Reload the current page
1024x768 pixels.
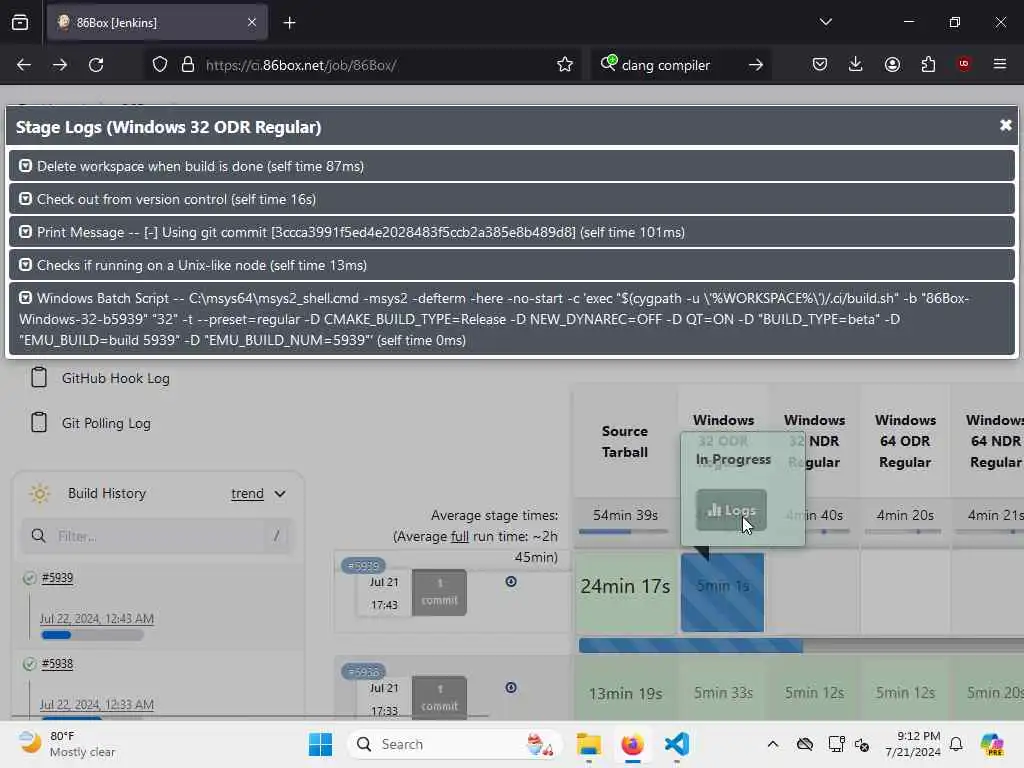tap(96, 65)
